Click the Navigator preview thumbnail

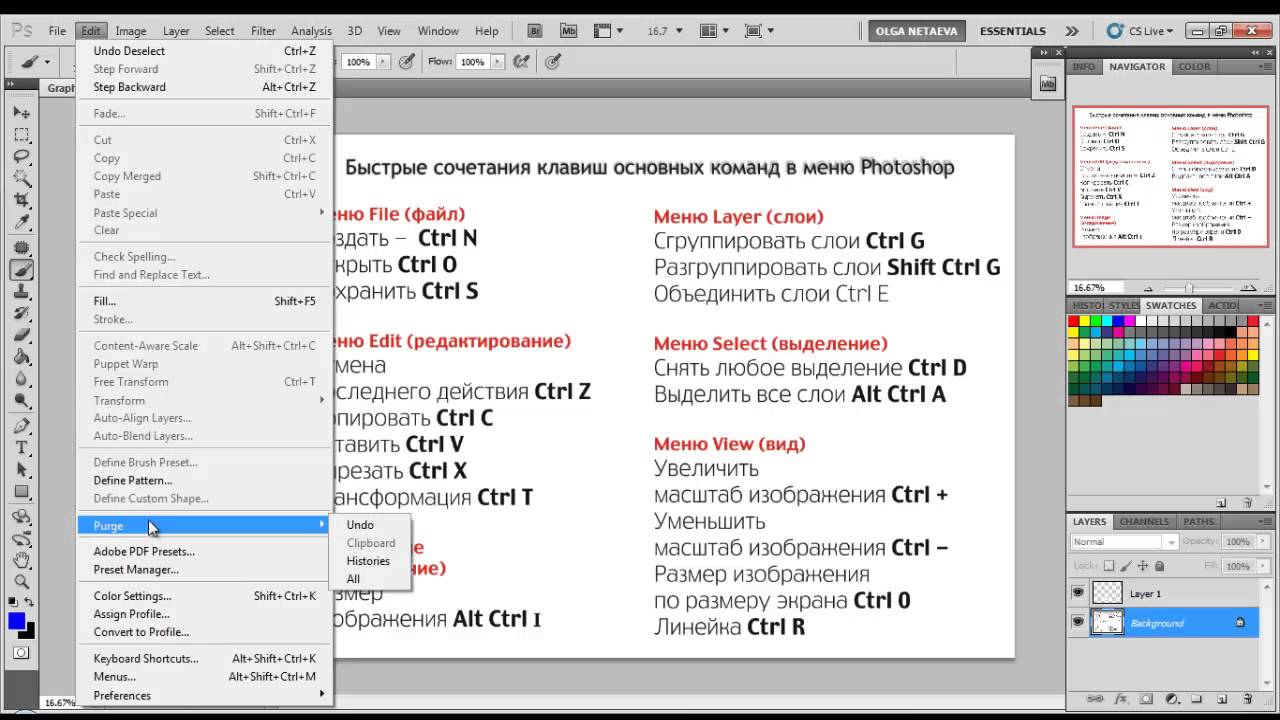tap(1171, 176)
